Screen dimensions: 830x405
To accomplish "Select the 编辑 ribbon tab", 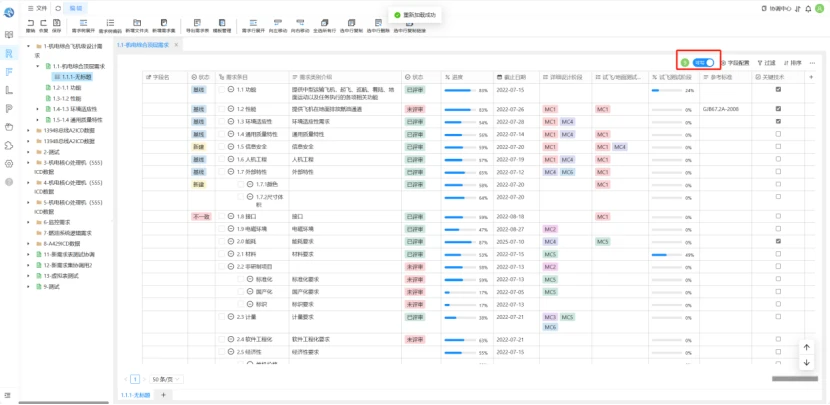I will tap(75, 8).
